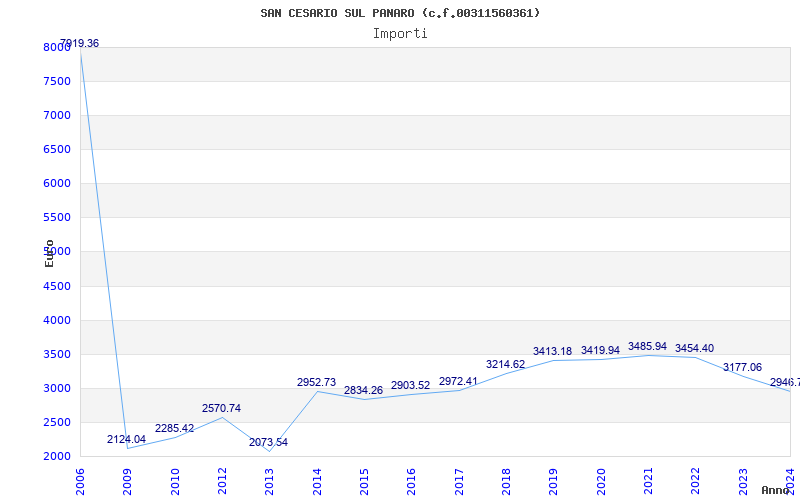Select the San Cesario Sul Panaro title
Image resolution: width=800 pixels, height=500 pixels.
[400, 13]
